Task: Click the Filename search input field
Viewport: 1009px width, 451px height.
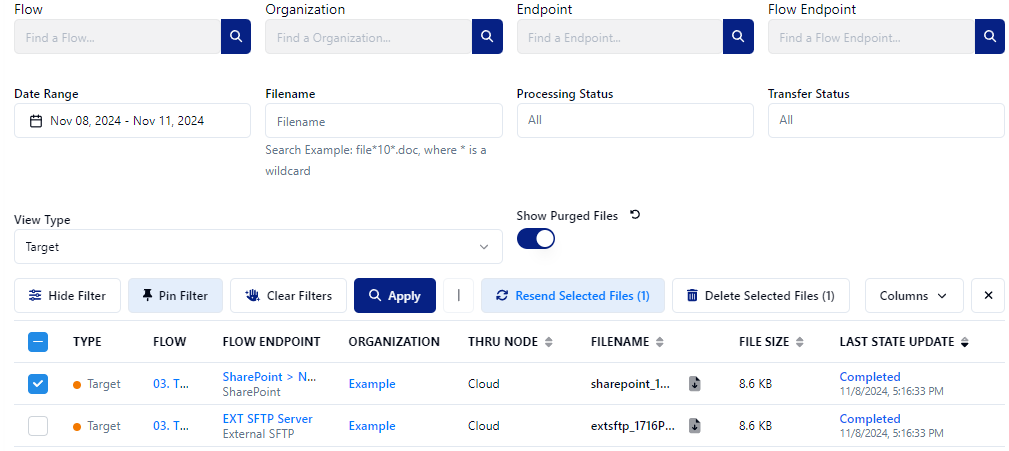Action: 383,121
